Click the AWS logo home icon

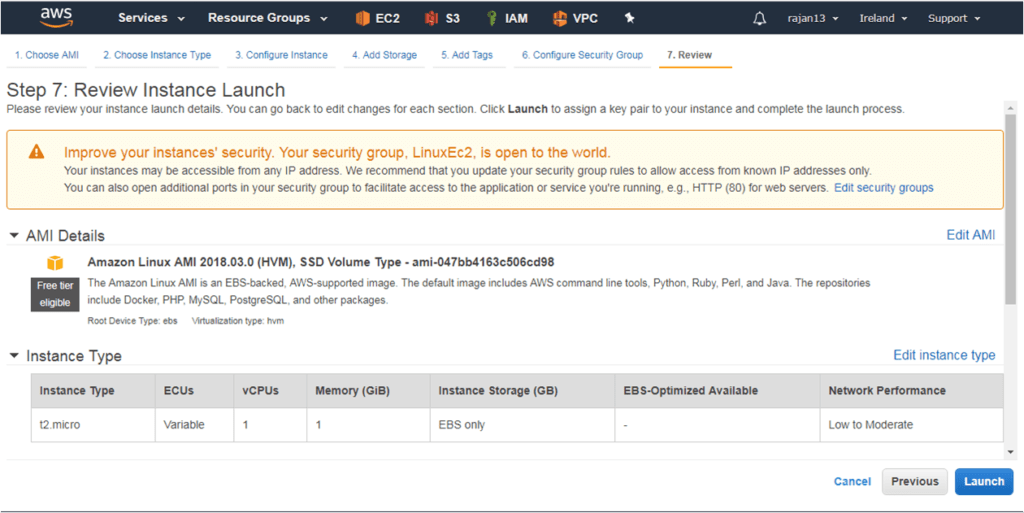point(55,18)
